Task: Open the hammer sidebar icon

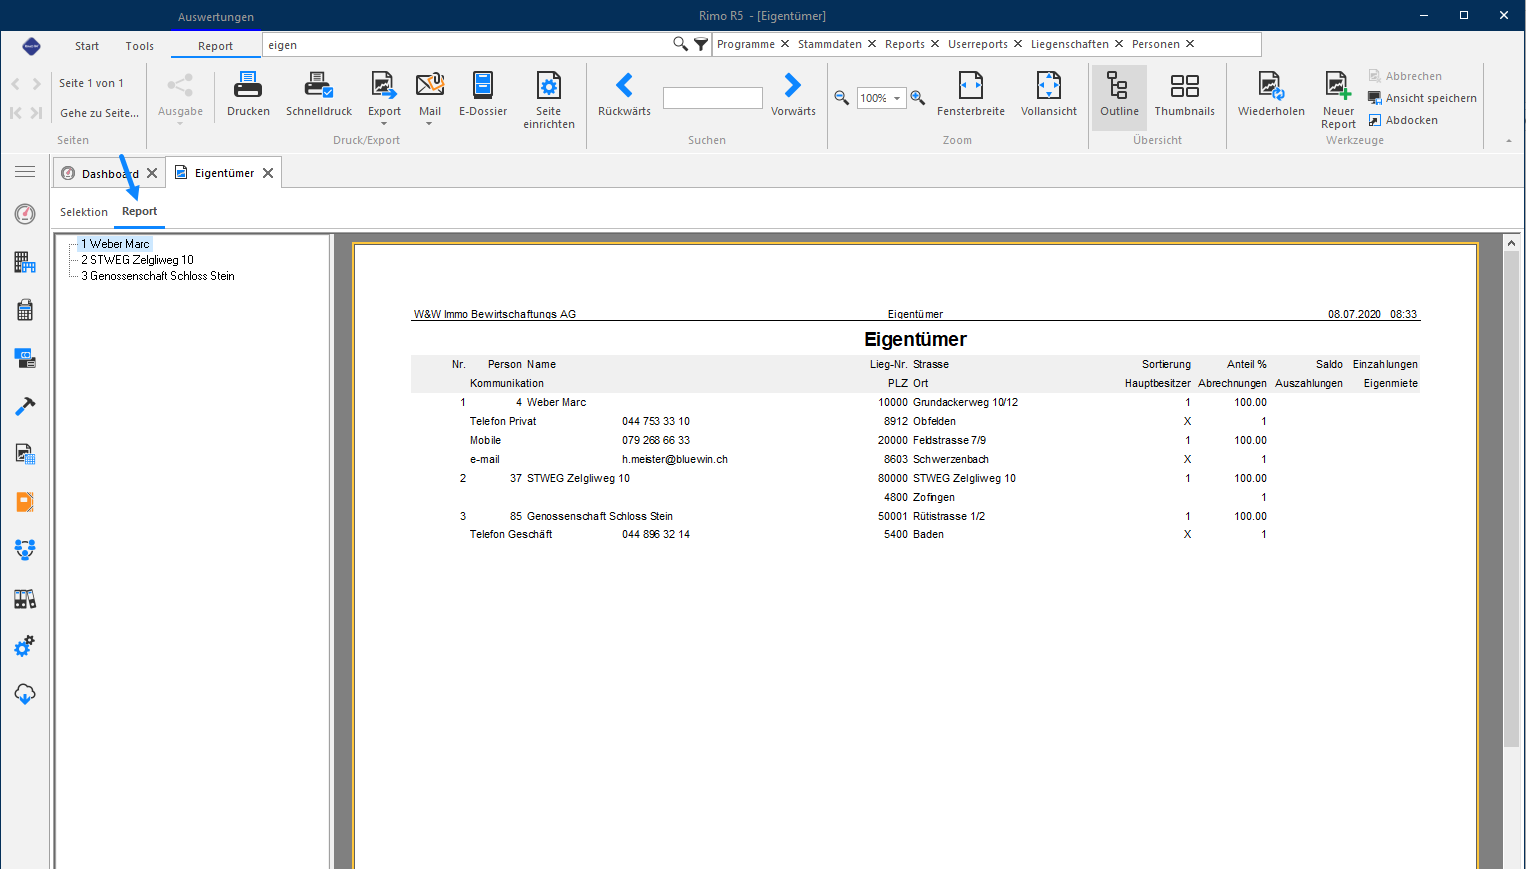Action: click(25, 406)
